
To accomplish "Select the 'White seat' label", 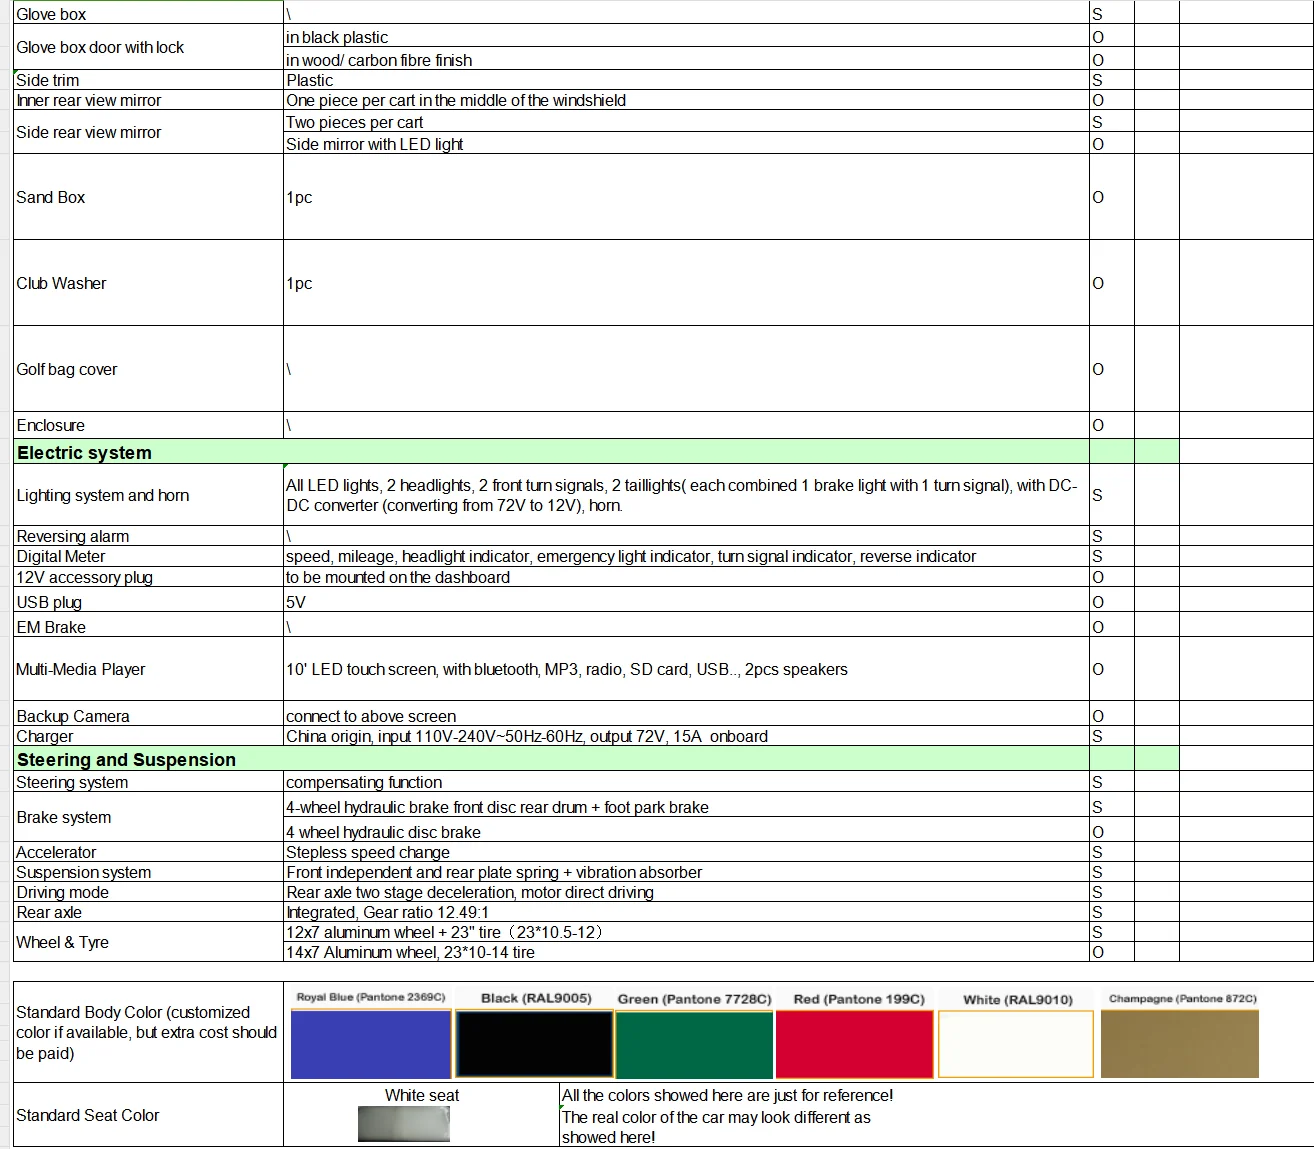I will tap(422, 1095).
